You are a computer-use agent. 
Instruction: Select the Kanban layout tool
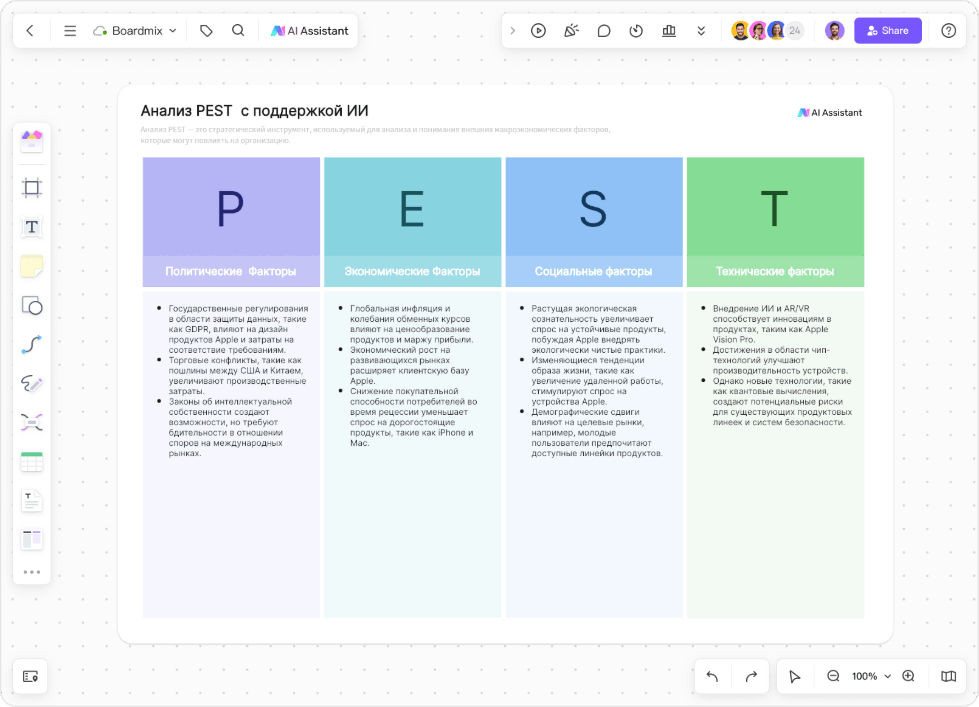(32, 540)
